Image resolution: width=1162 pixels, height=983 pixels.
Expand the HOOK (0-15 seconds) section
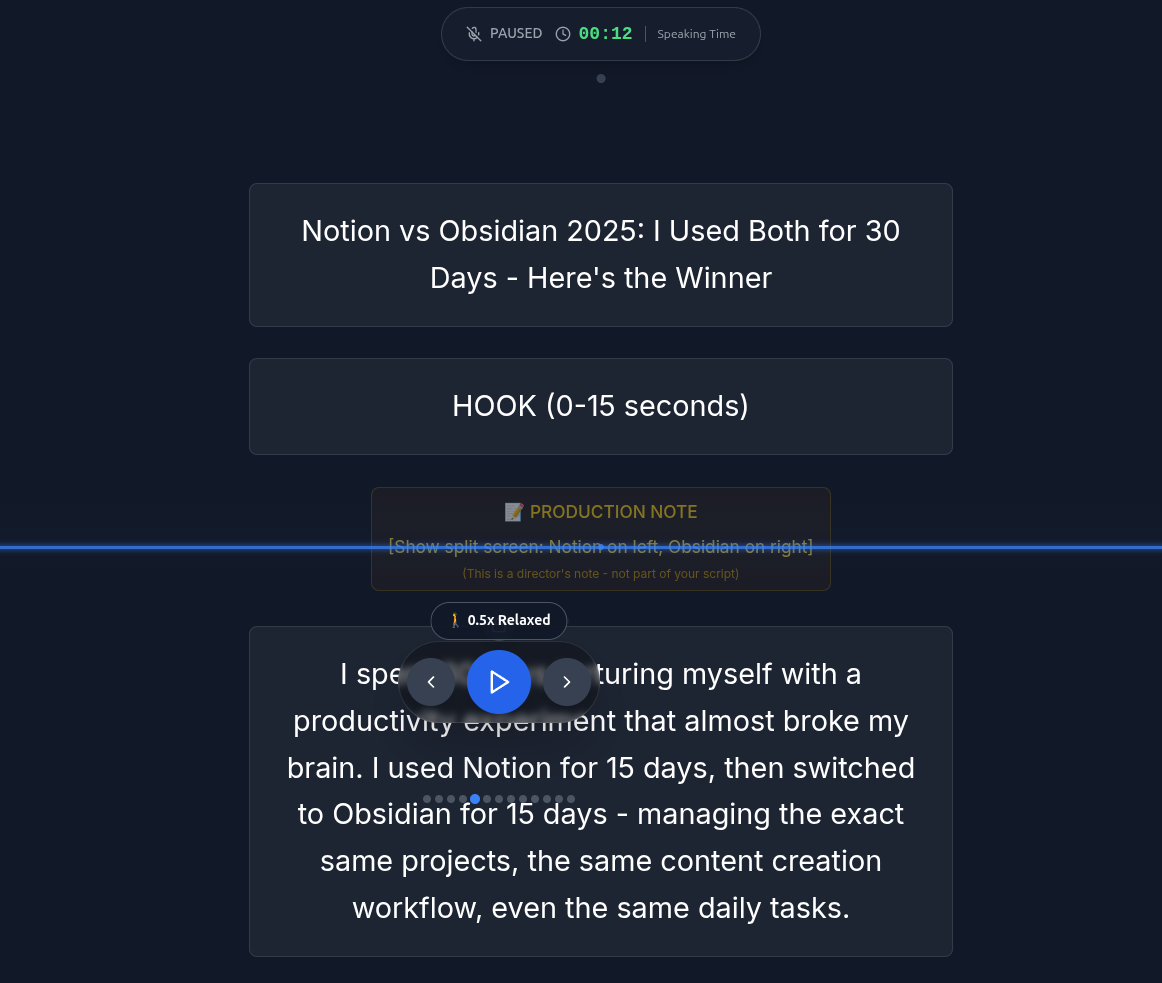point(600,406)
